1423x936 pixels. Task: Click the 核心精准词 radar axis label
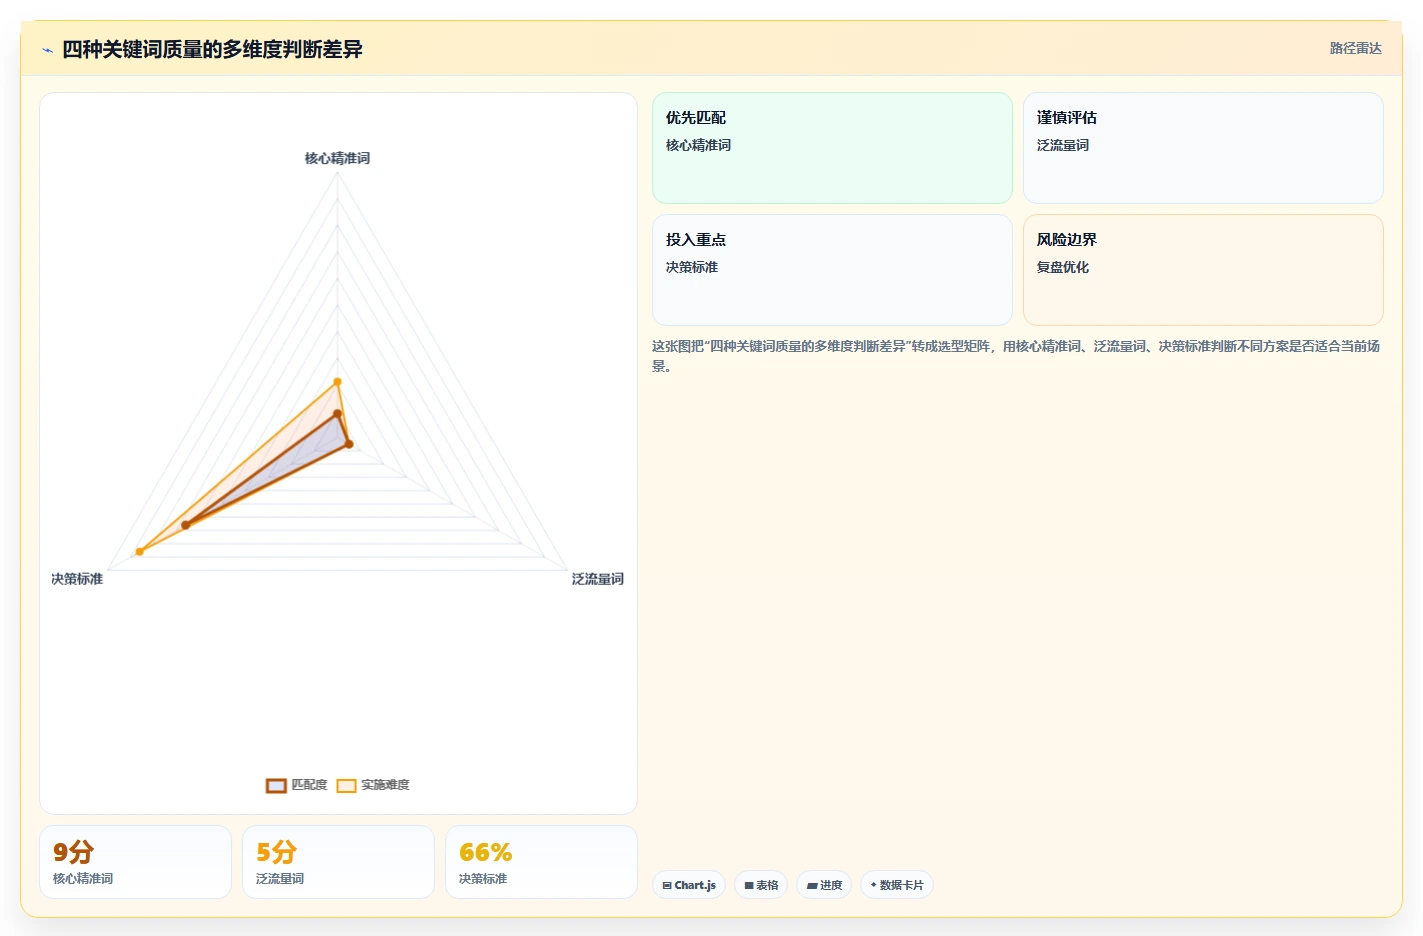click(x=337, y=158)
